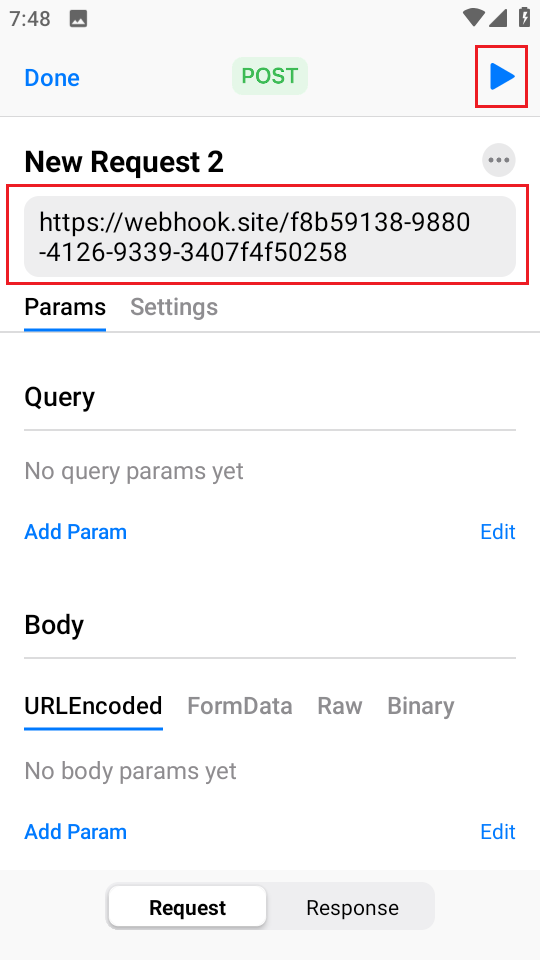The image size is (540, 960).
Task: Tap the Wi-Fi status icon
Action: pos(473,18)
